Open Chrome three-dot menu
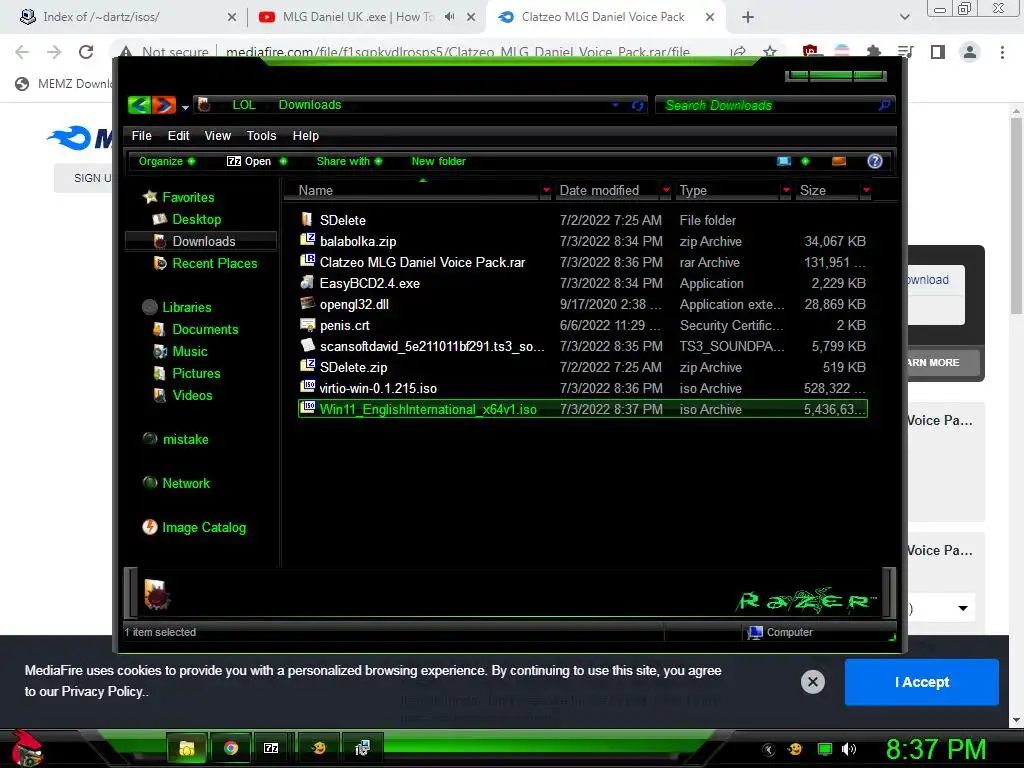The image size is (1024, 768). coord(1002,52)
